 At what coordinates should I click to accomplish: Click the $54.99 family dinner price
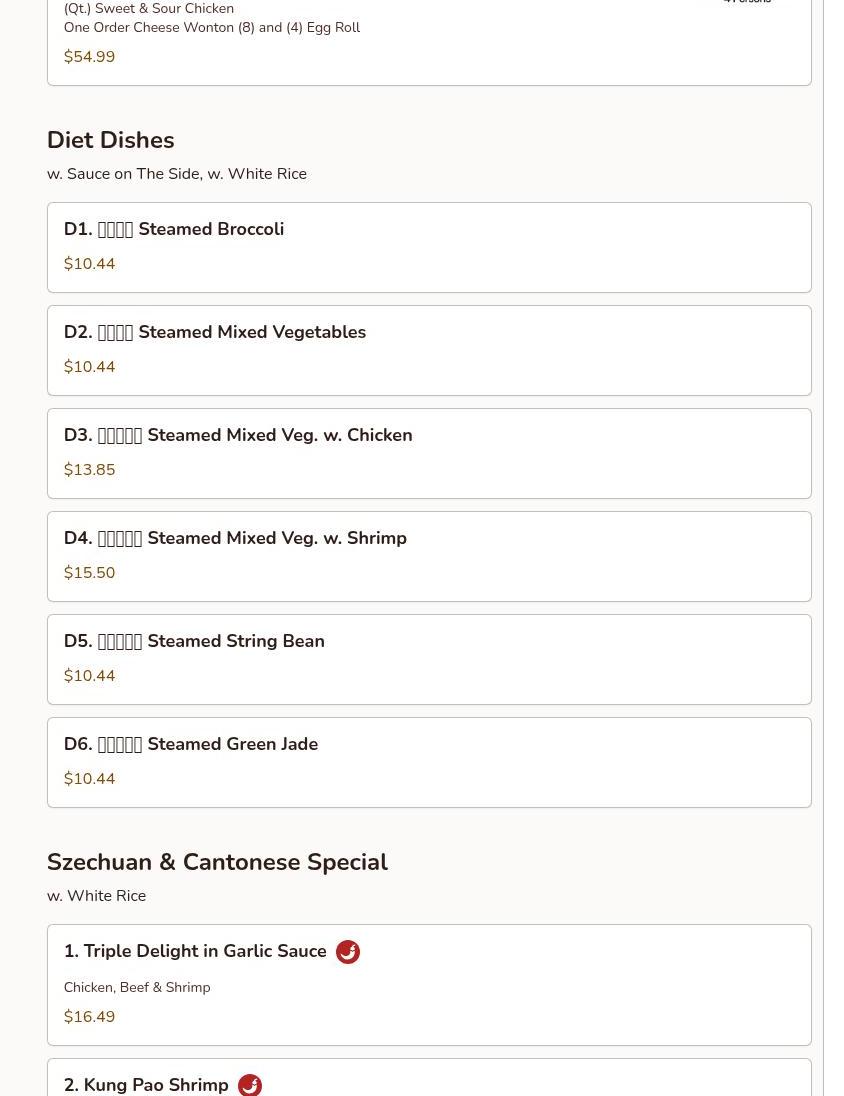click(89, 57)
